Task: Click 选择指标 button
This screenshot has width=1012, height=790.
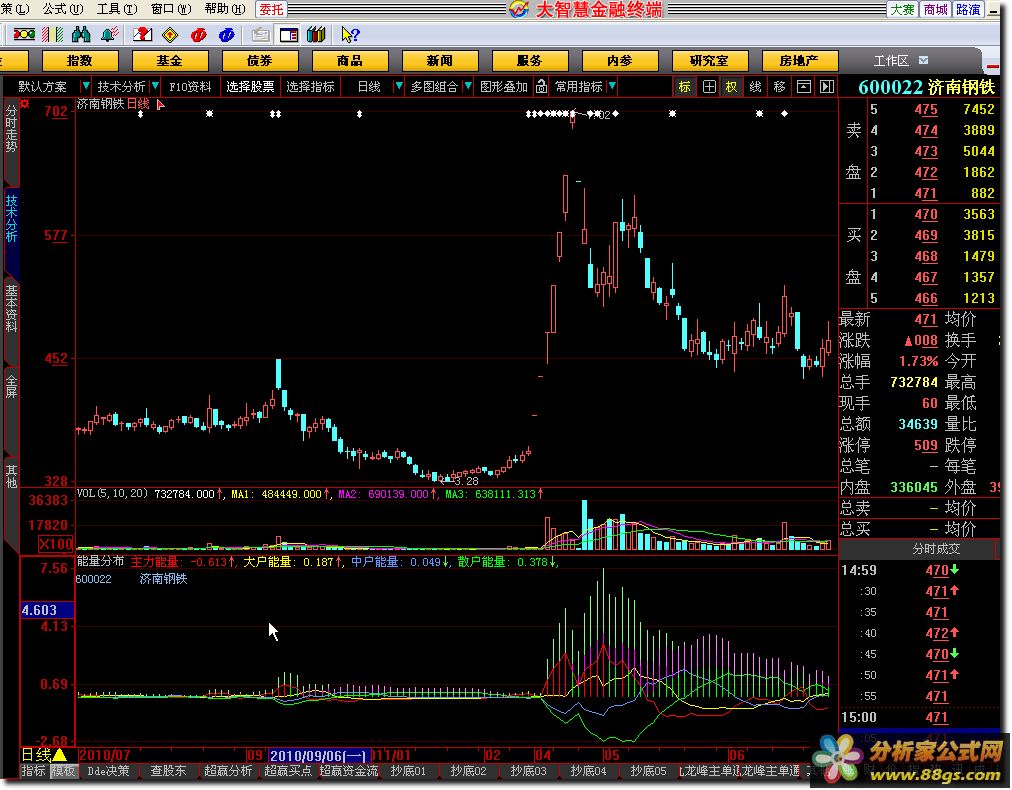Action: tap(310, 86)
